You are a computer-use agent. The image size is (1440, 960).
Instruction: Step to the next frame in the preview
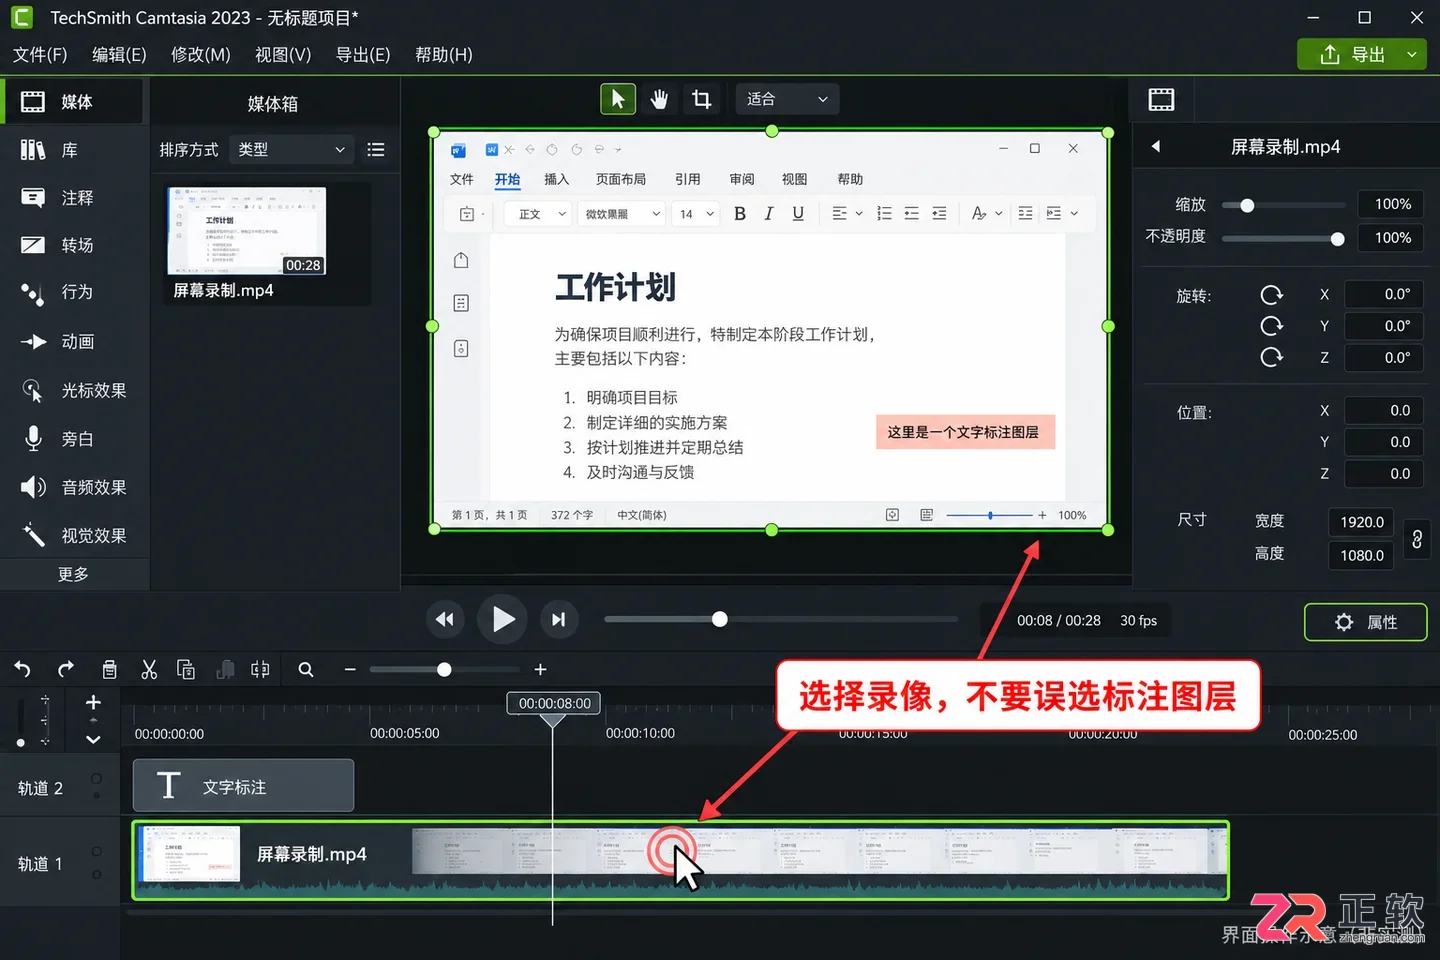pyautogui.click(x=559, y=620)
